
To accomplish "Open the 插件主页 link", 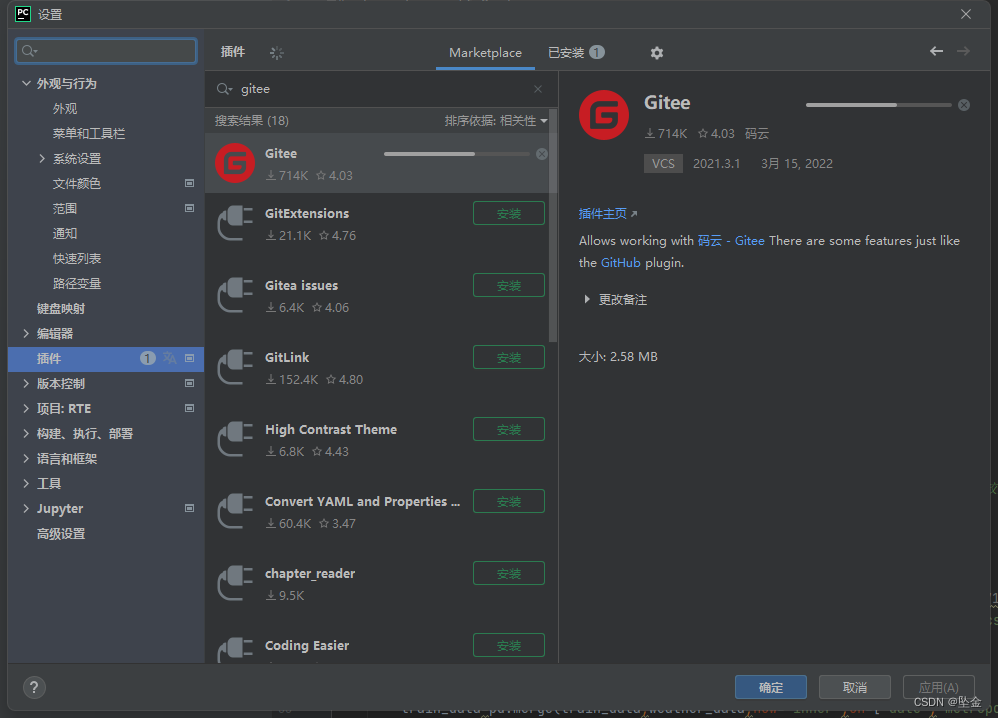I will pos(605,214).
